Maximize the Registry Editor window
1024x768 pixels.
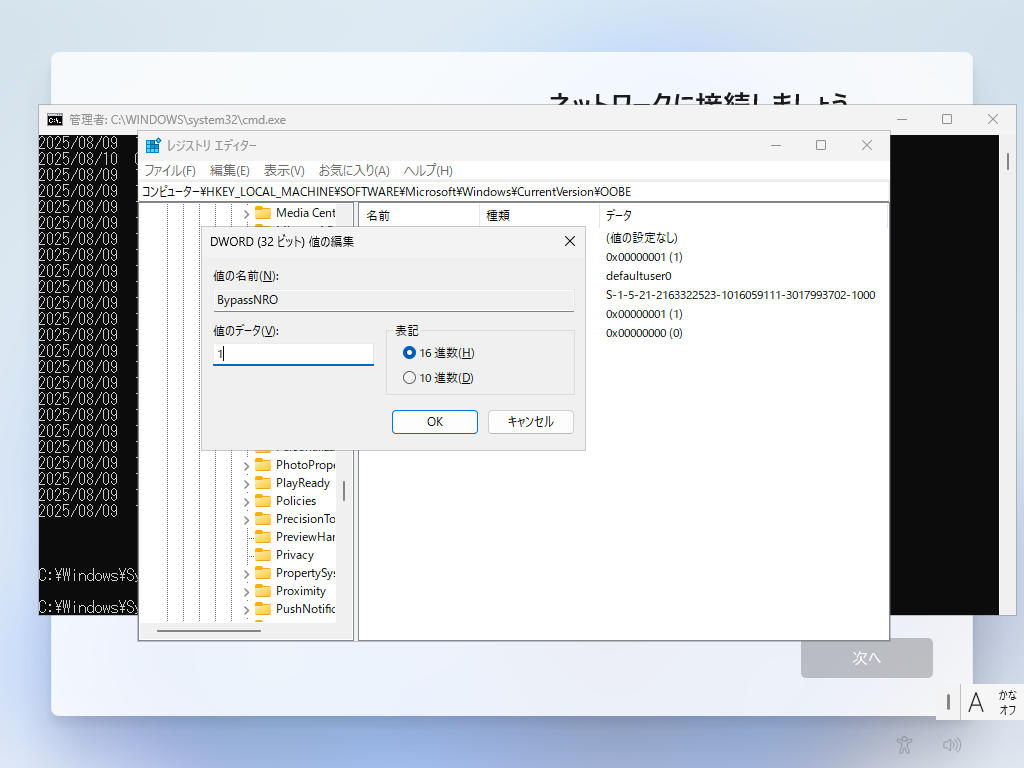click(x=821, y=145)
